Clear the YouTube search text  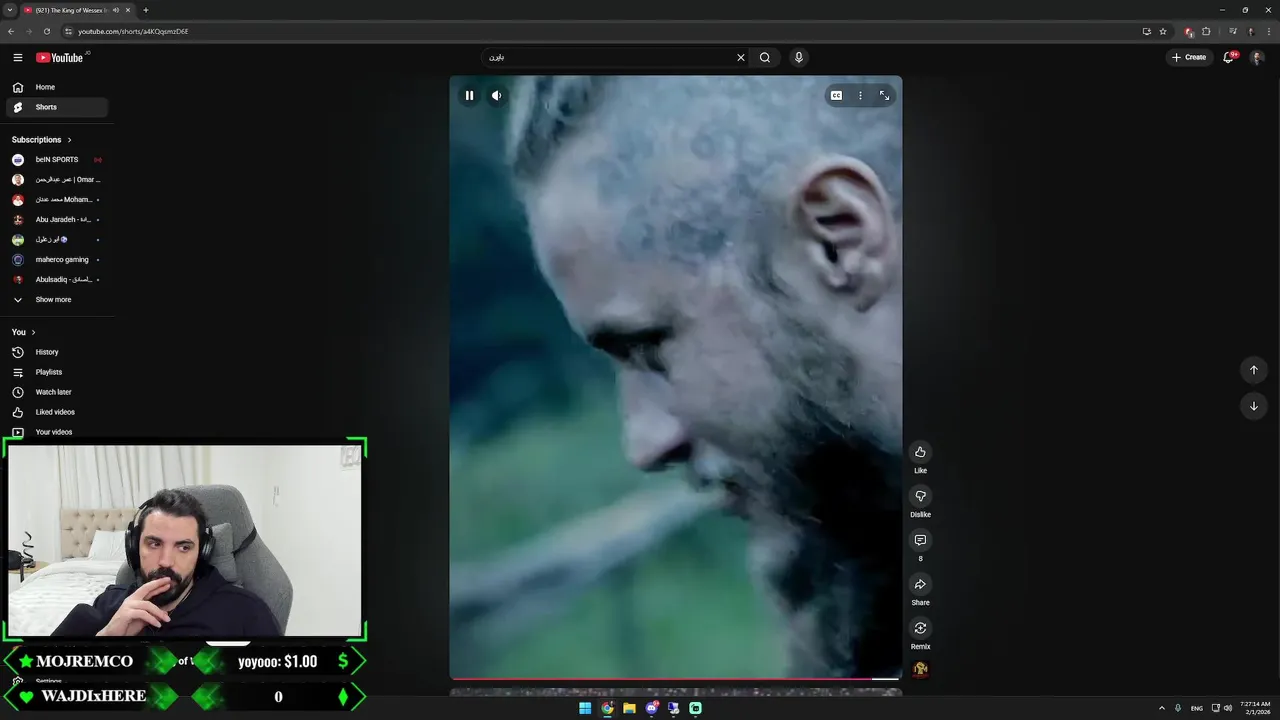pyautogui.click(x=741, y=57)
